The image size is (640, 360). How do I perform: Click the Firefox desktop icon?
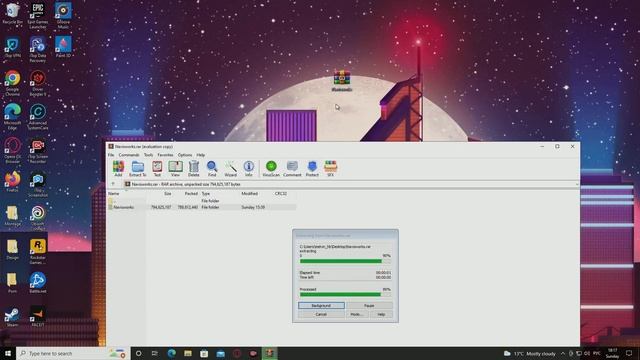click(13, 182)
